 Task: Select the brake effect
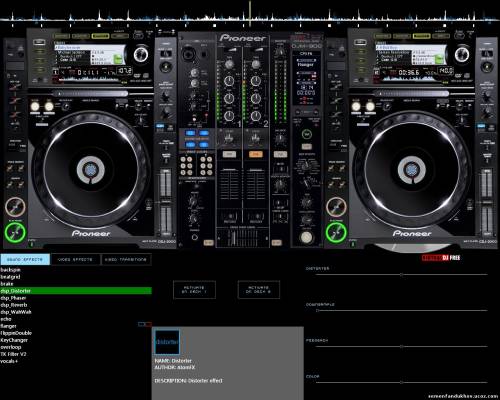click(x=7, y=284)
